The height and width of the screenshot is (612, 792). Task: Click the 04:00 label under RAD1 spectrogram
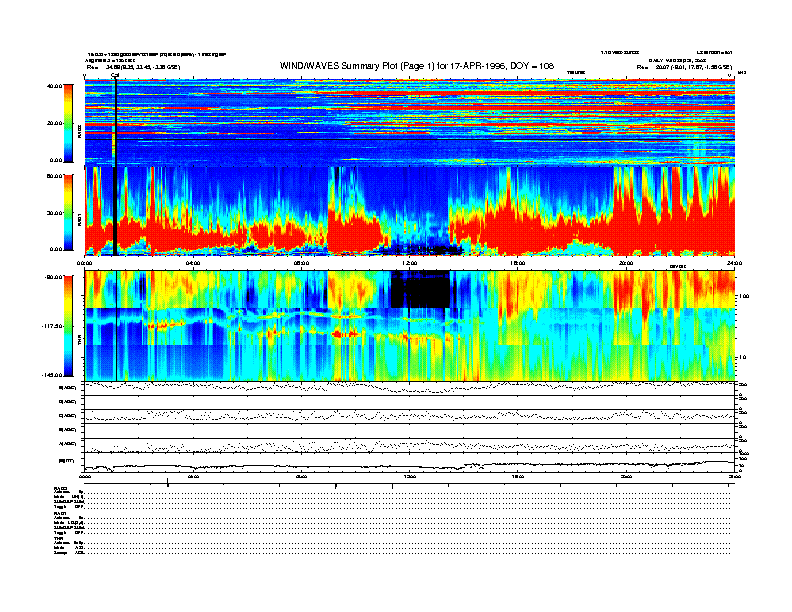pyautogui.click(x=193, y=263)
